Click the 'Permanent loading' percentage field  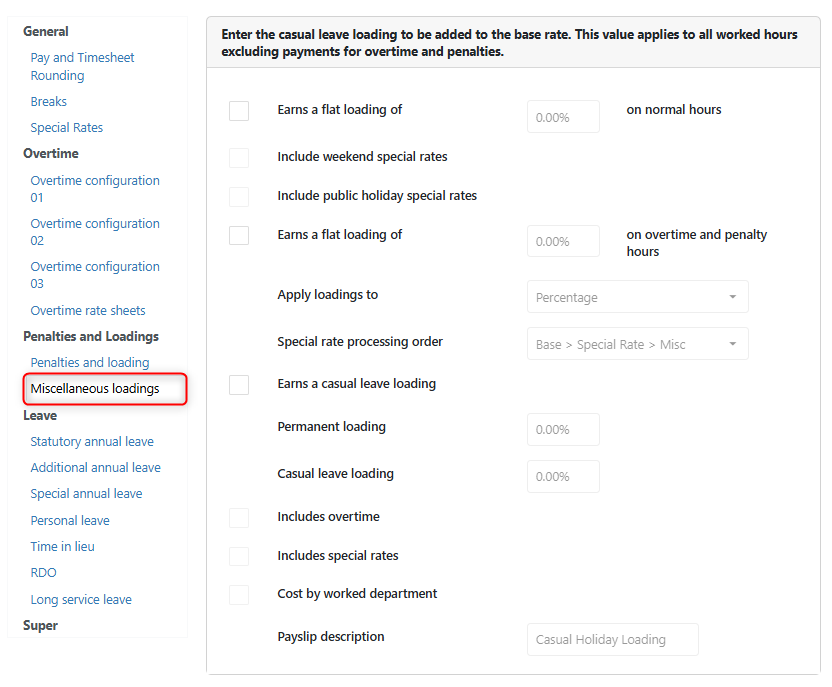[563, 429]
